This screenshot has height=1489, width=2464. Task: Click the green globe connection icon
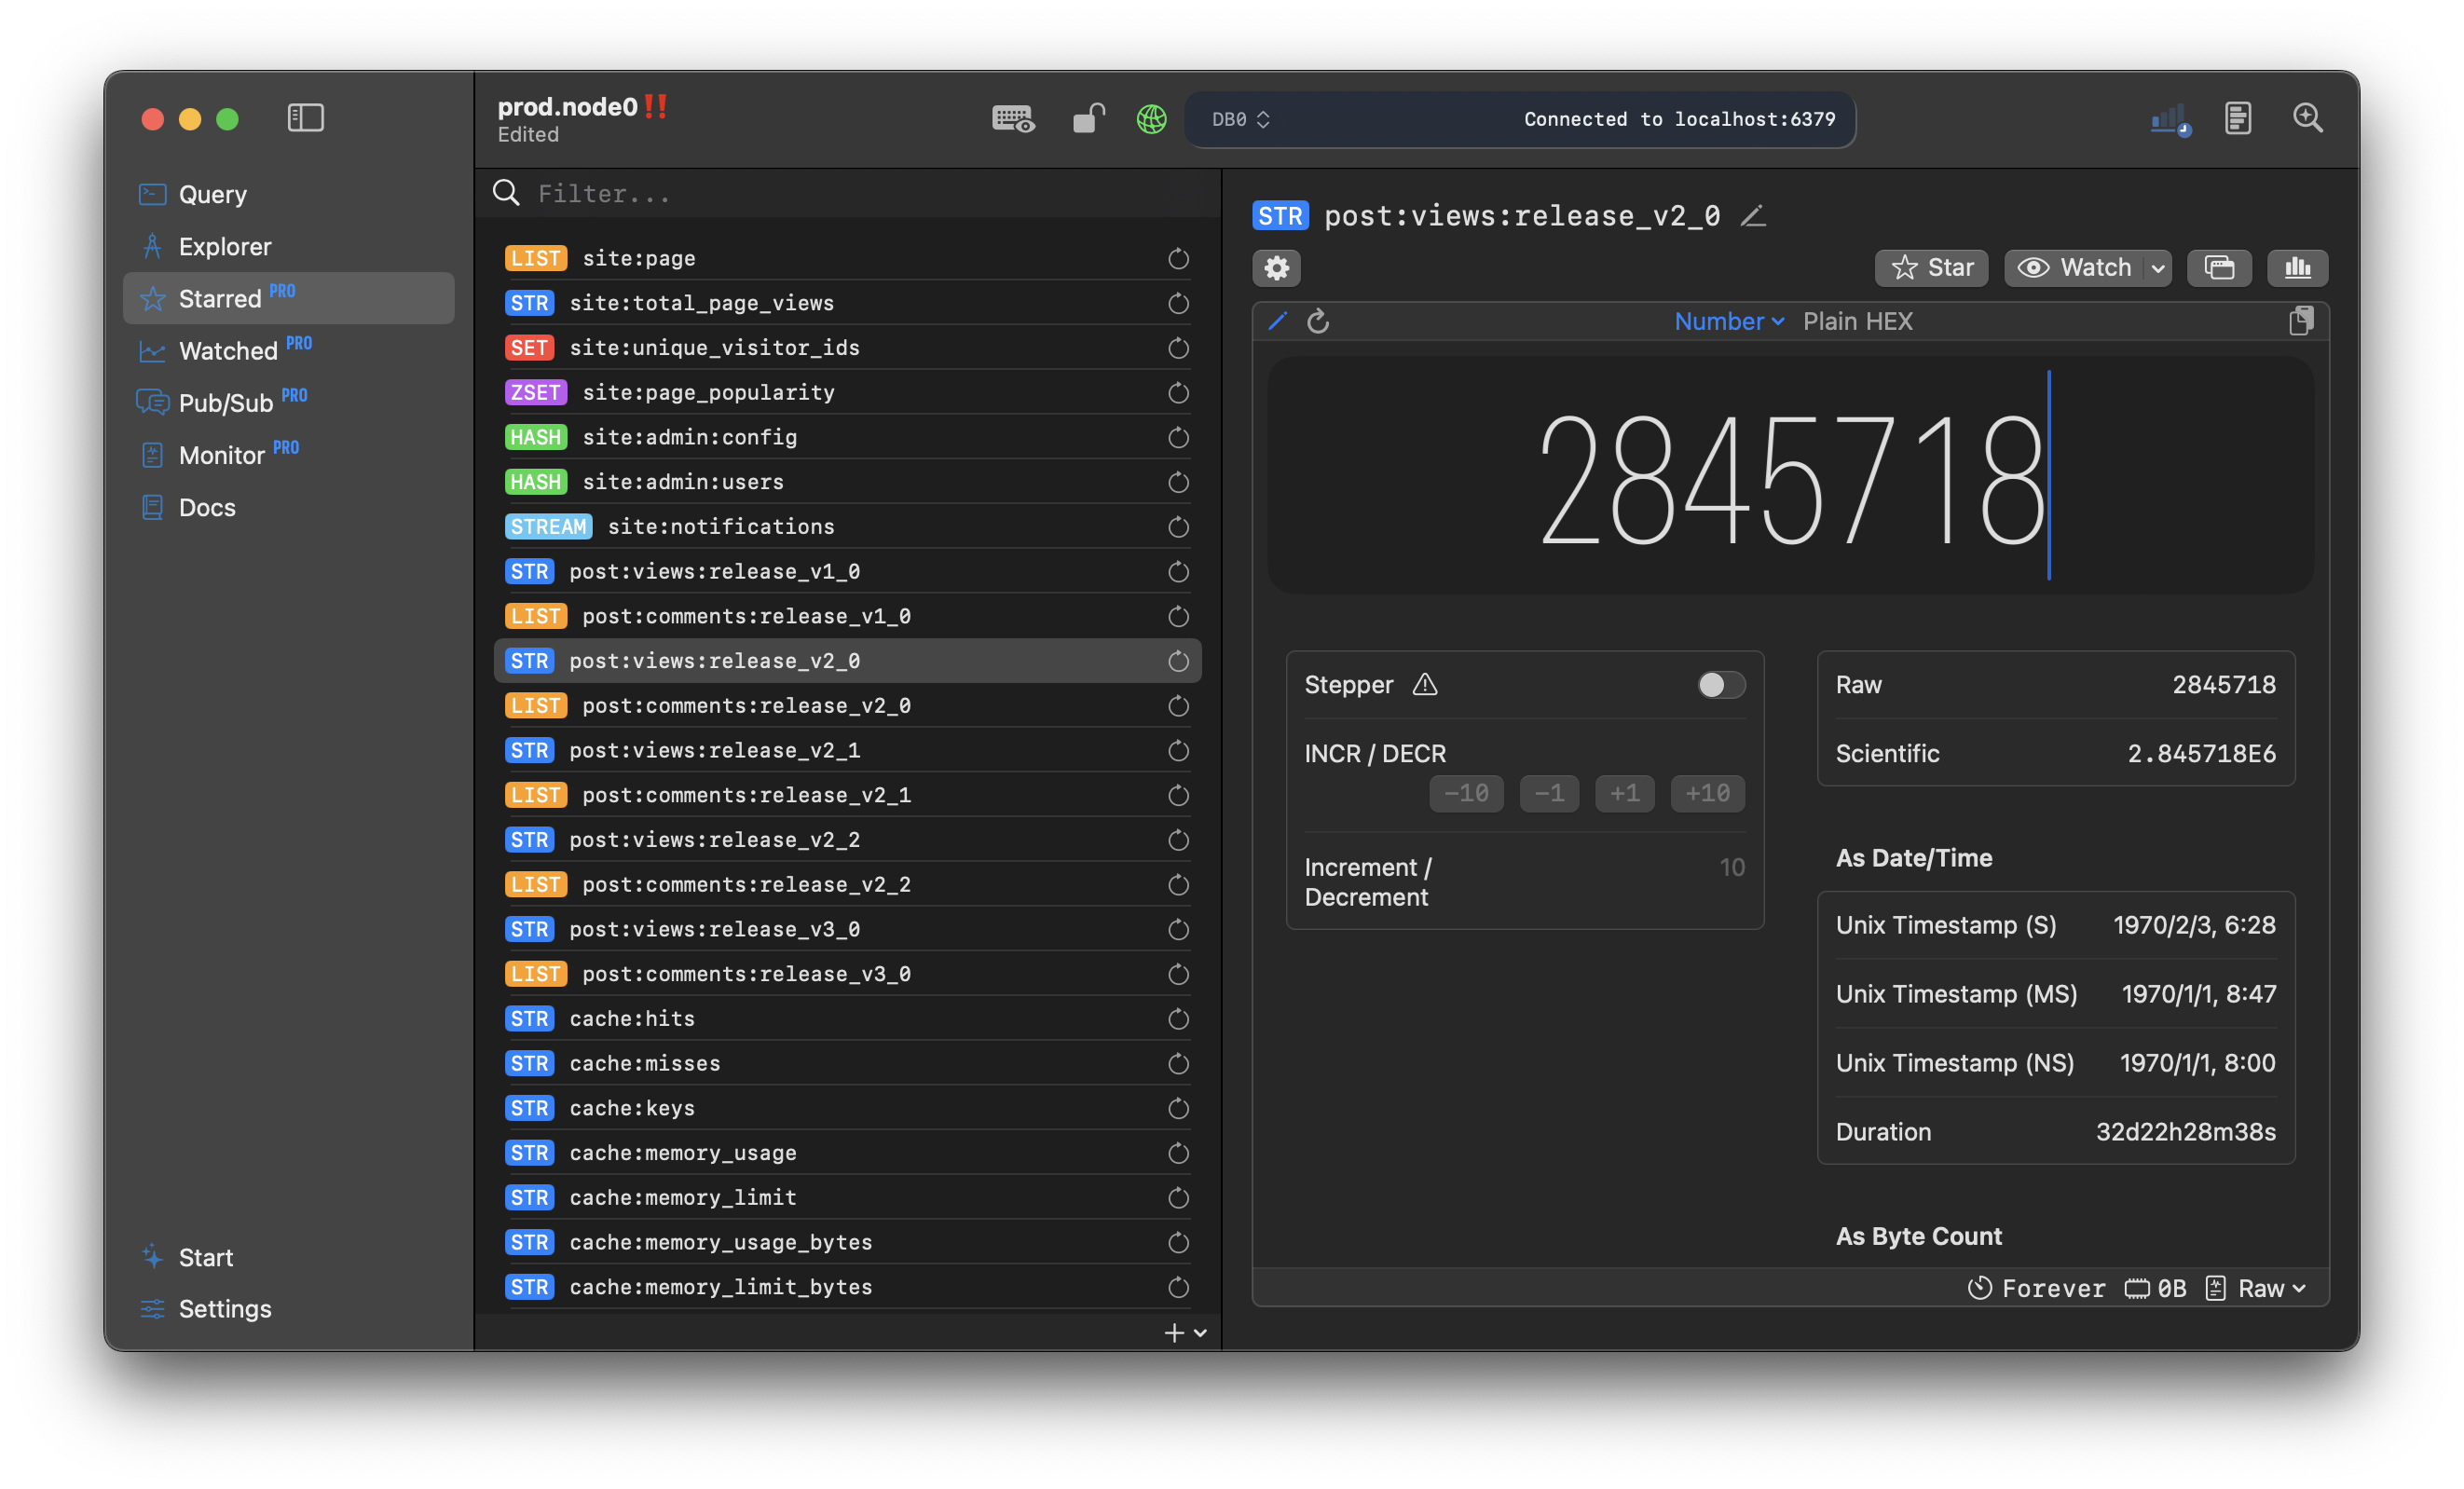[x=1151, y=119]
